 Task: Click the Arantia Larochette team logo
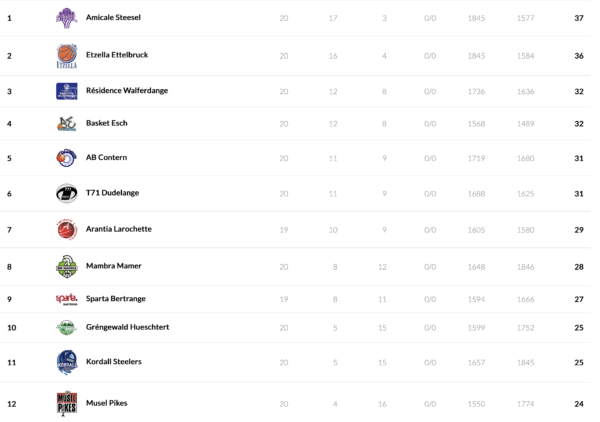click(x=66, y=229)
